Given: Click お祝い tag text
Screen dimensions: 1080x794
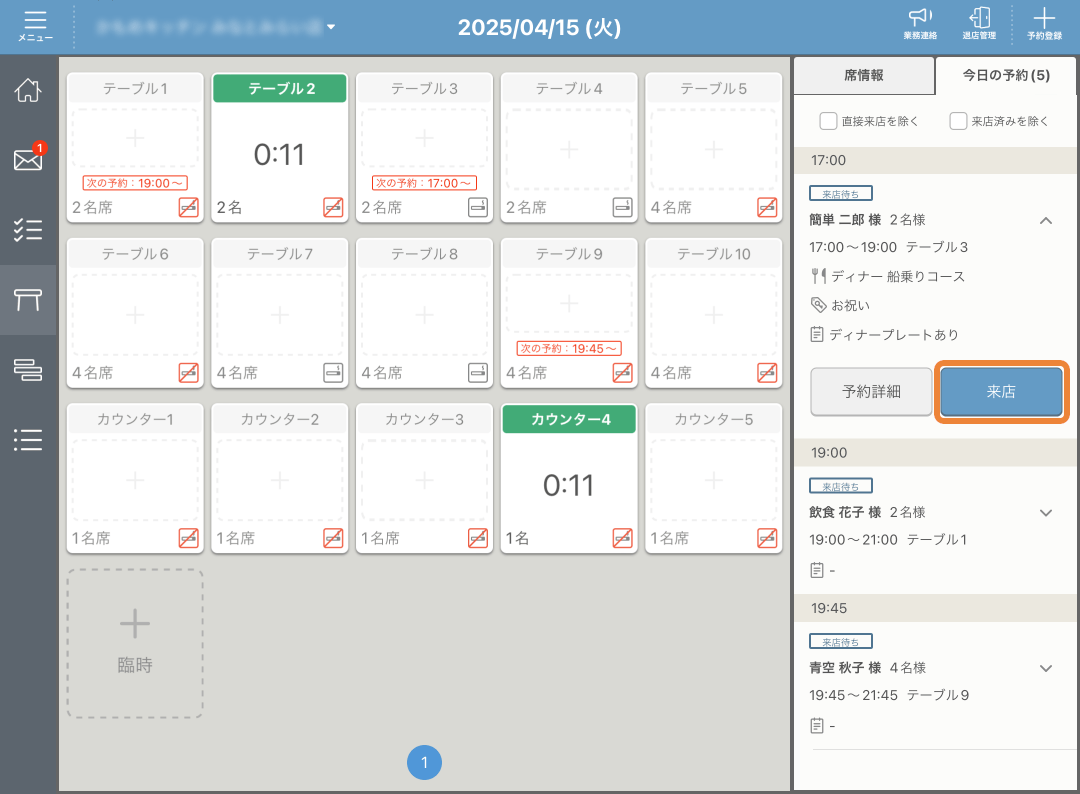Looking at the screenshot, I should pos(851,305).
